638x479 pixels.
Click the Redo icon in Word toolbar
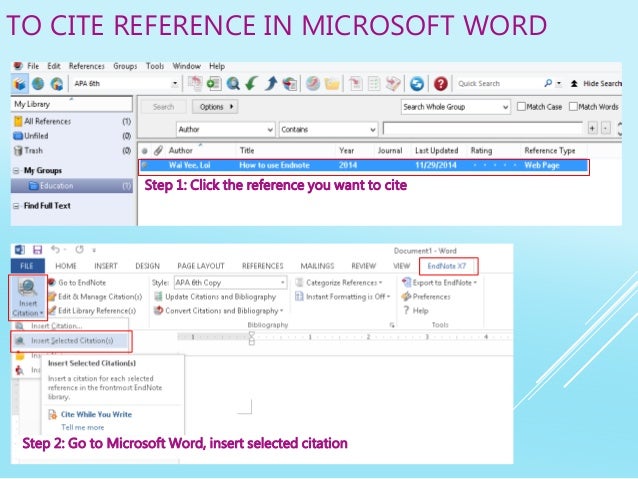(x=79, y=249)
